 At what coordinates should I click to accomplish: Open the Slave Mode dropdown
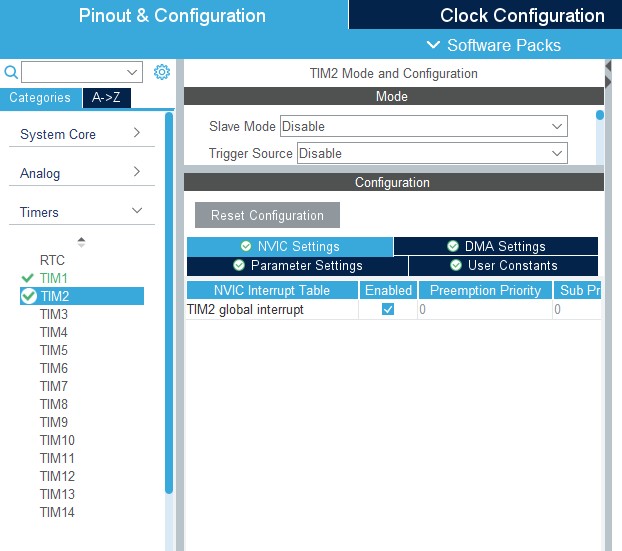click(x=424, y=126)
